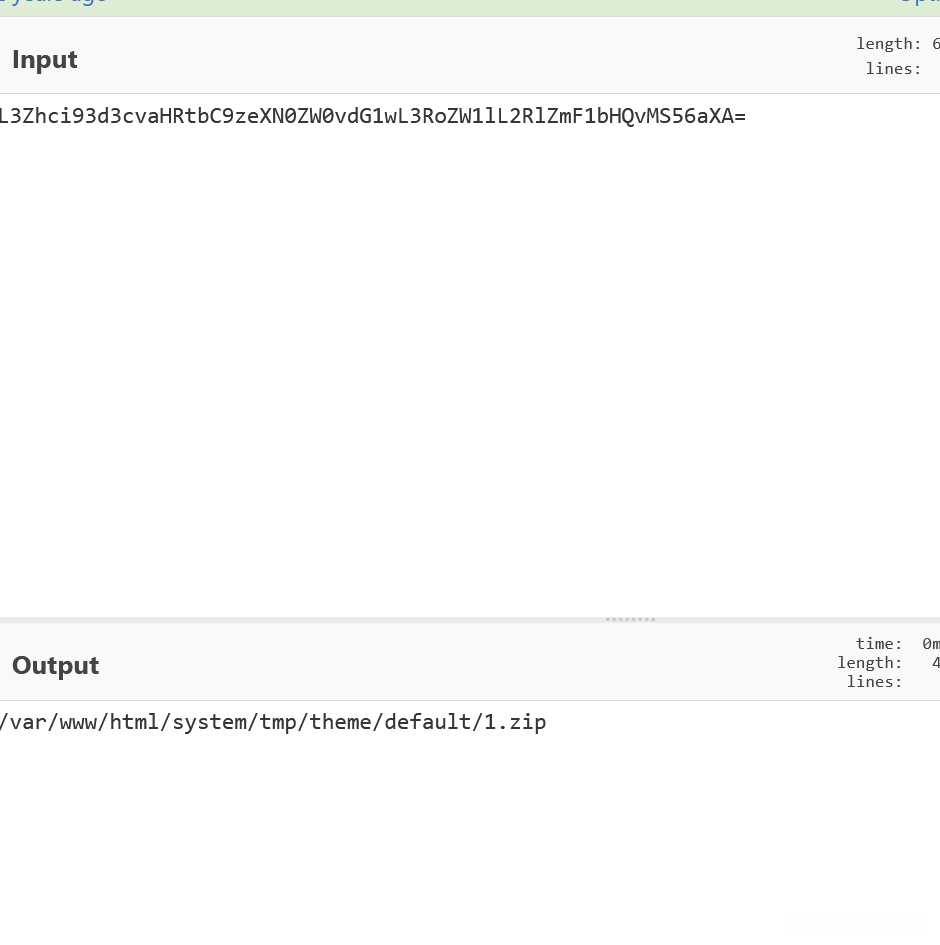Image resolution: width=940 pixels, height=945 pixels.
Task: Place cursor on "1.zip" in the Output
Action: tap(516, 722)
